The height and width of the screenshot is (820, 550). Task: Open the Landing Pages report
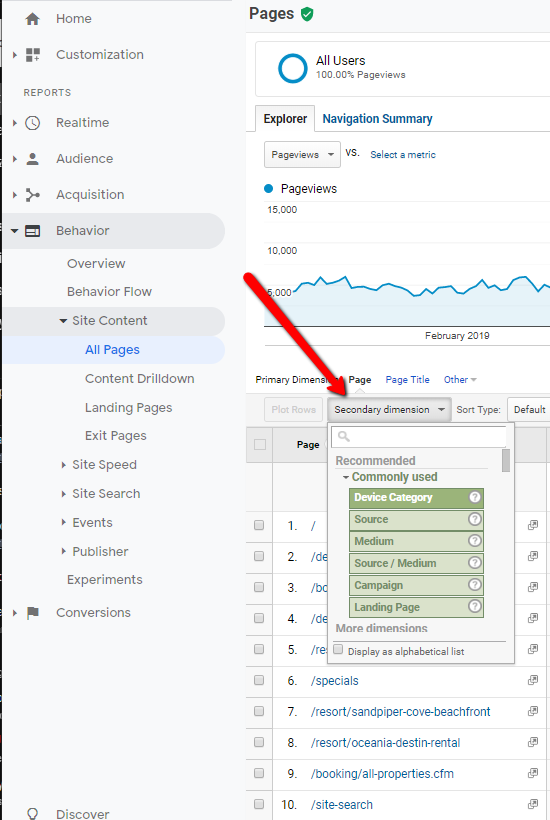coord(129,408)
